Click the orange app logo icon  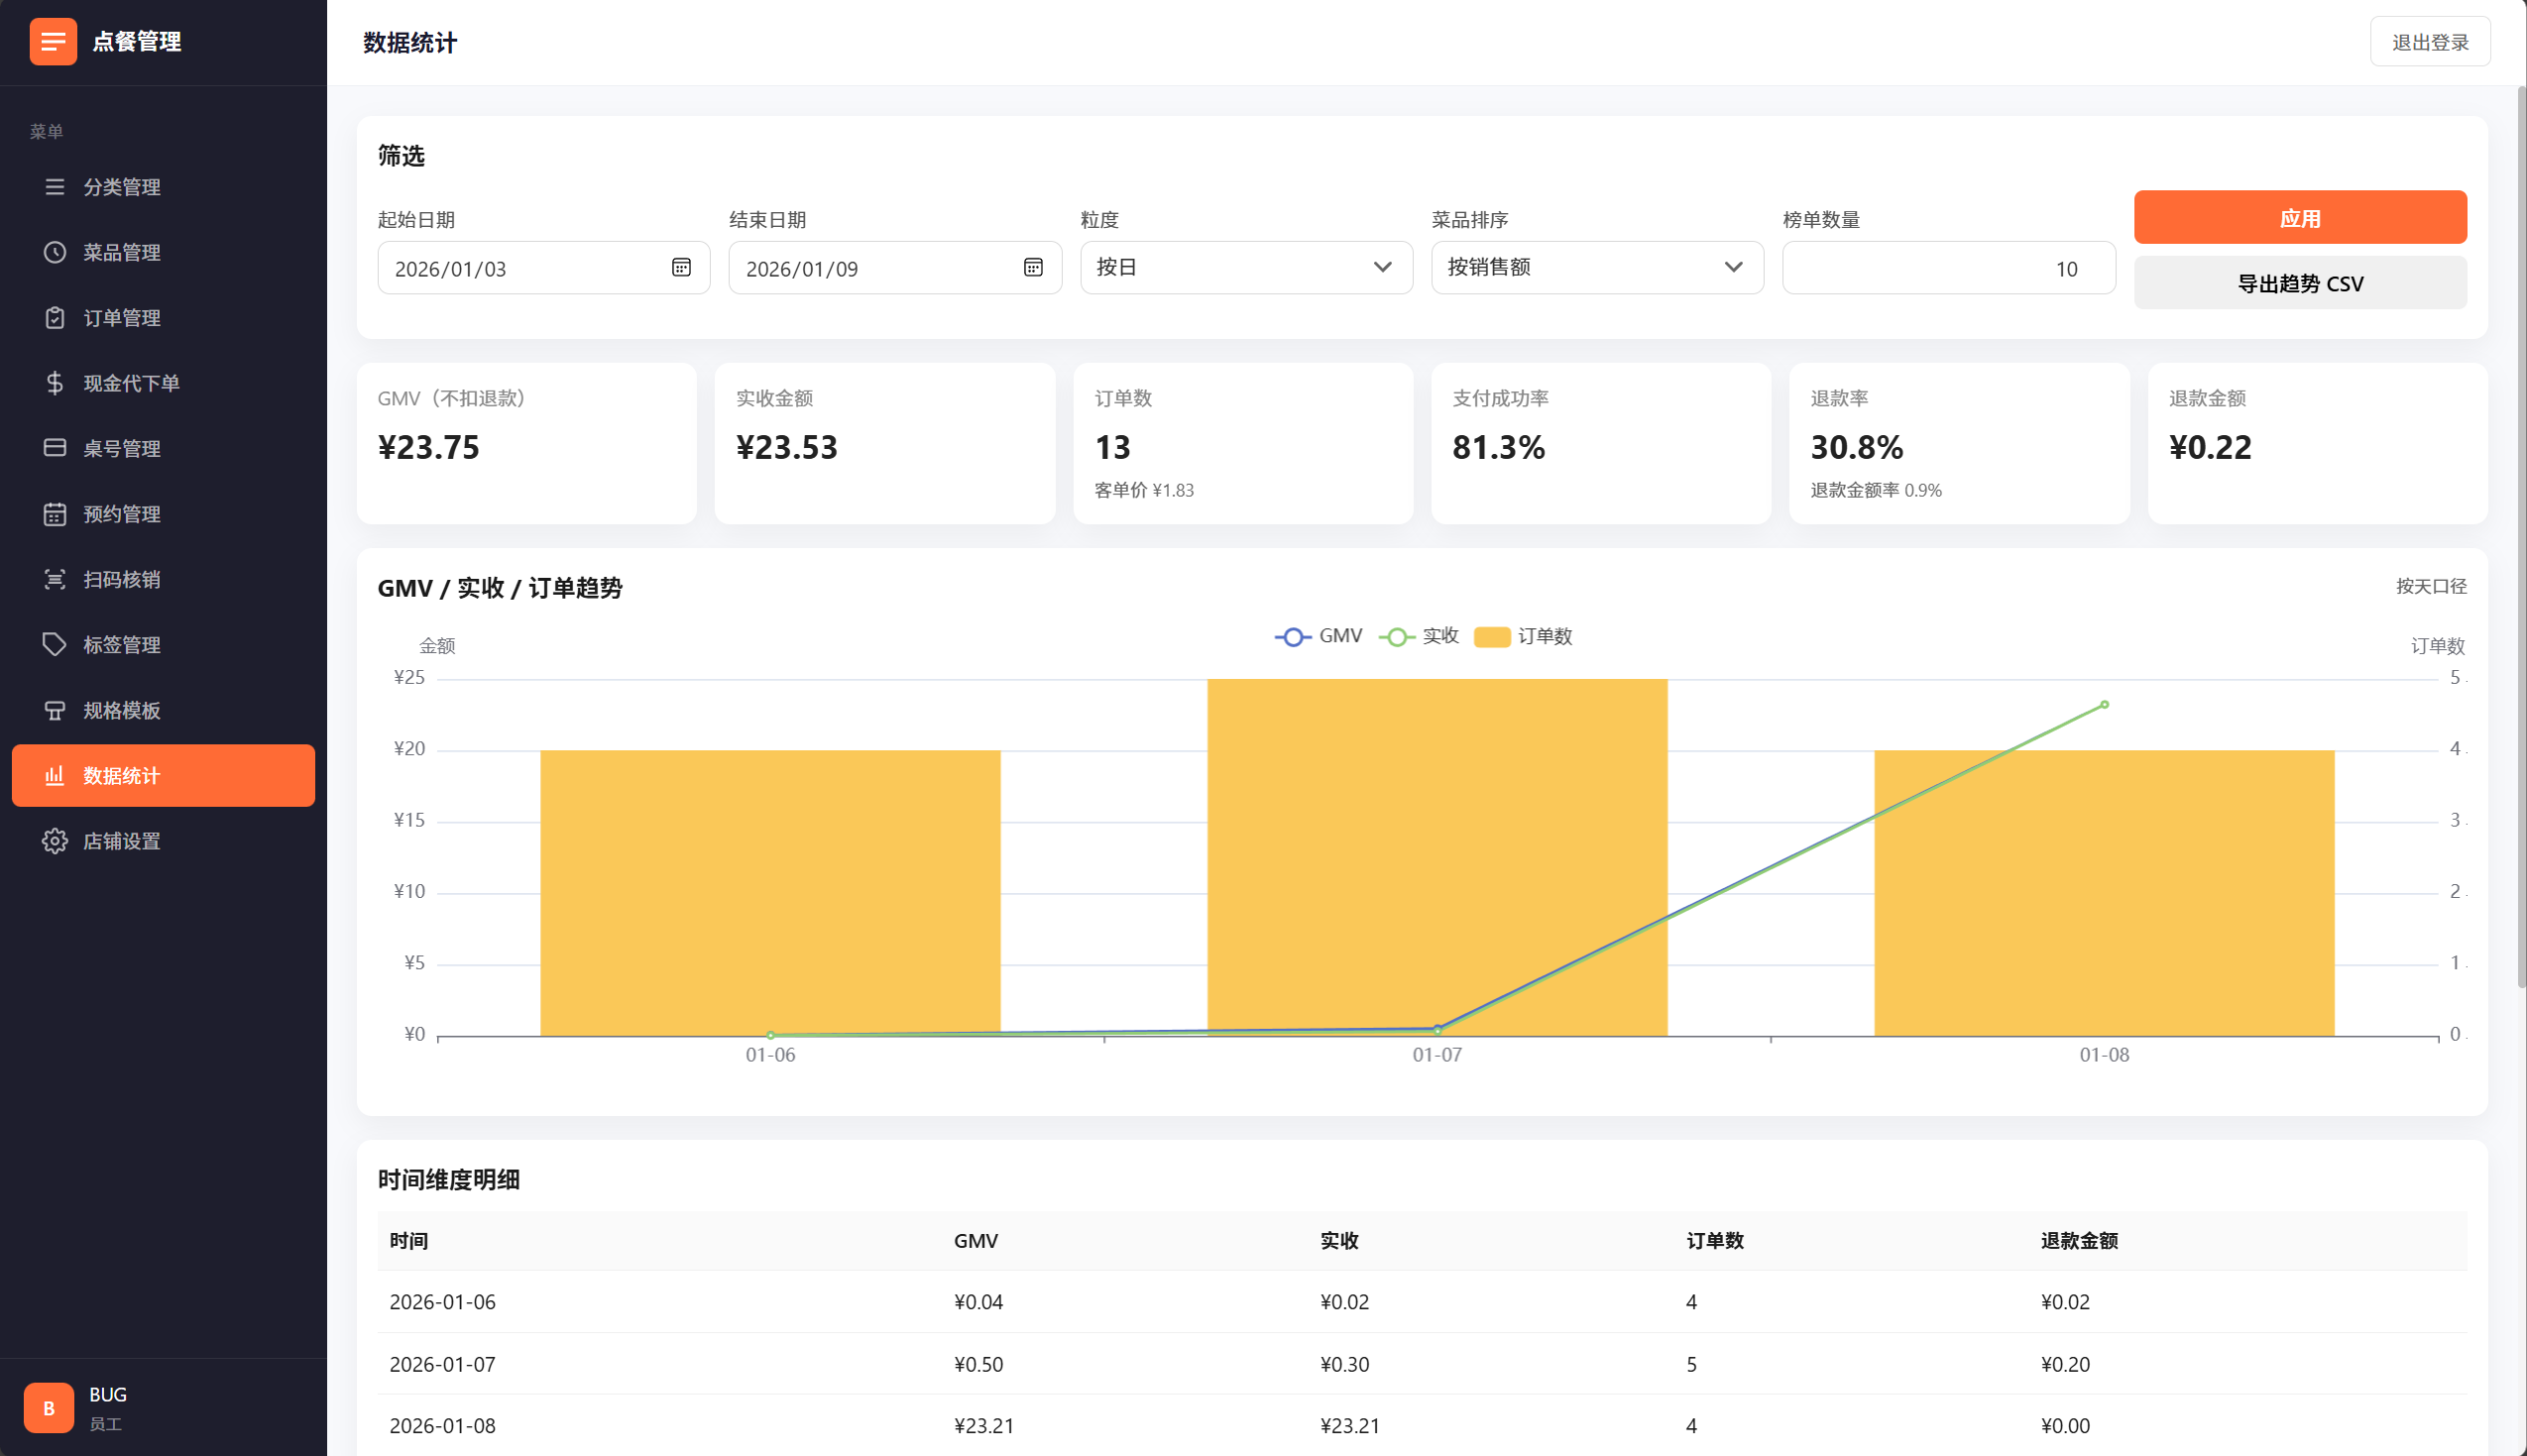(53, 42)
